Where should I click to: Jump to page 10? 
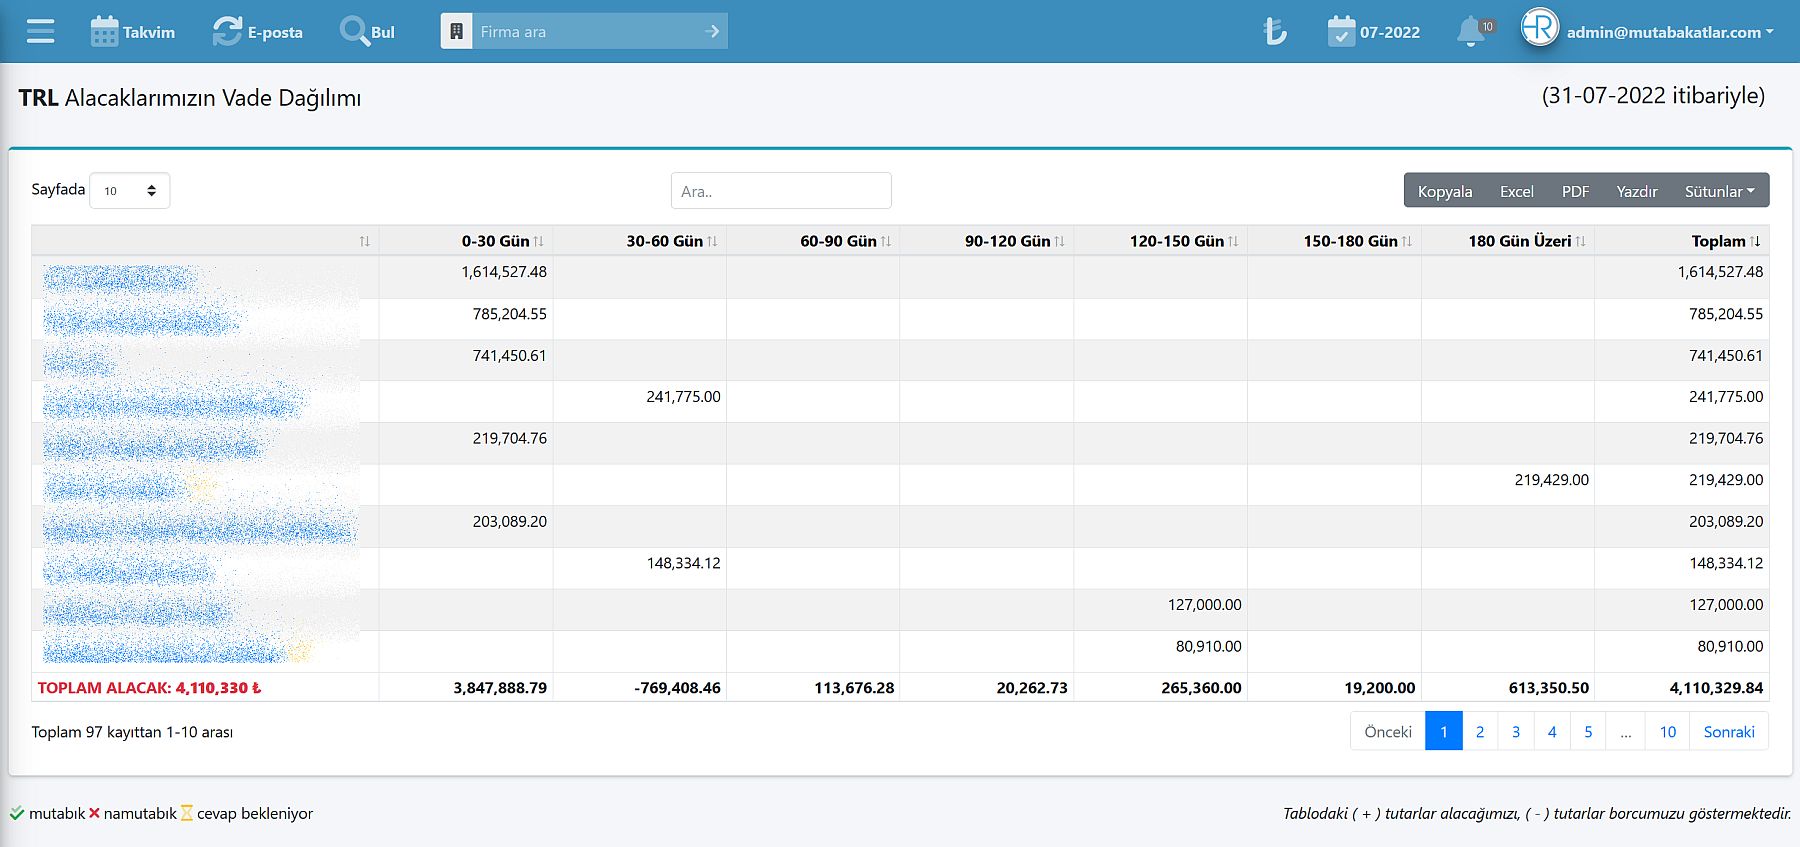point(1667,732)
